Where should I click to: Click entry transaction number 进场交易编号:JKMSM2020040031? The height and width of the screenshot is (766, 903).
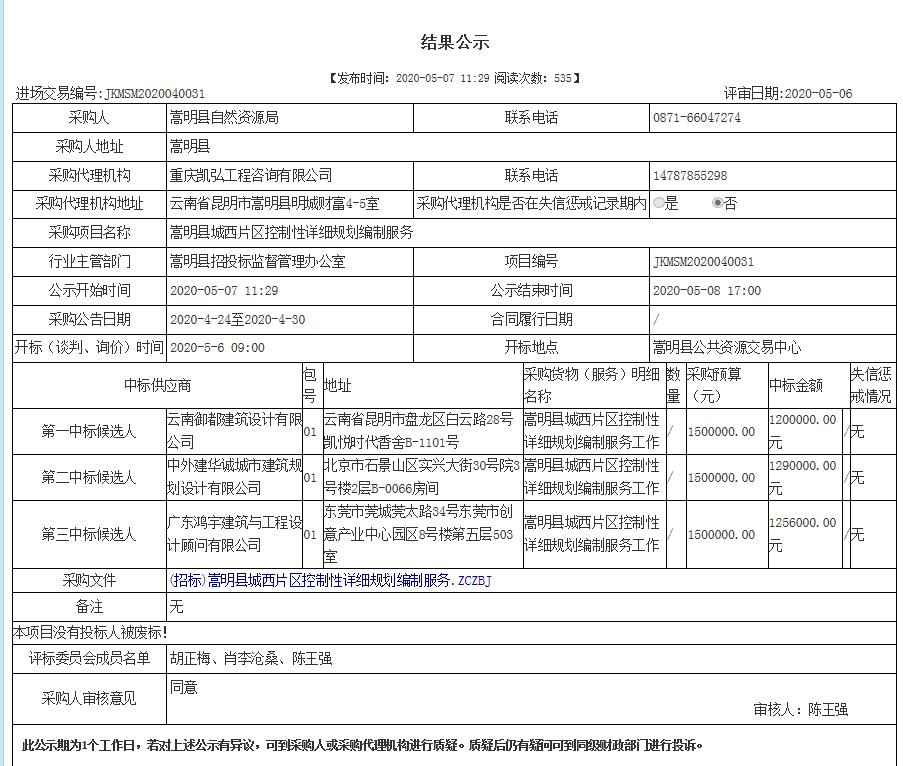(110, 93)
